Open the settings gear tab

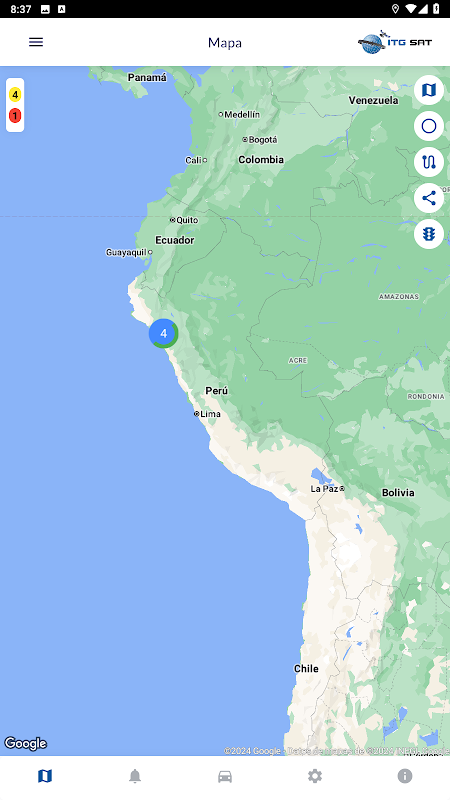315,776
